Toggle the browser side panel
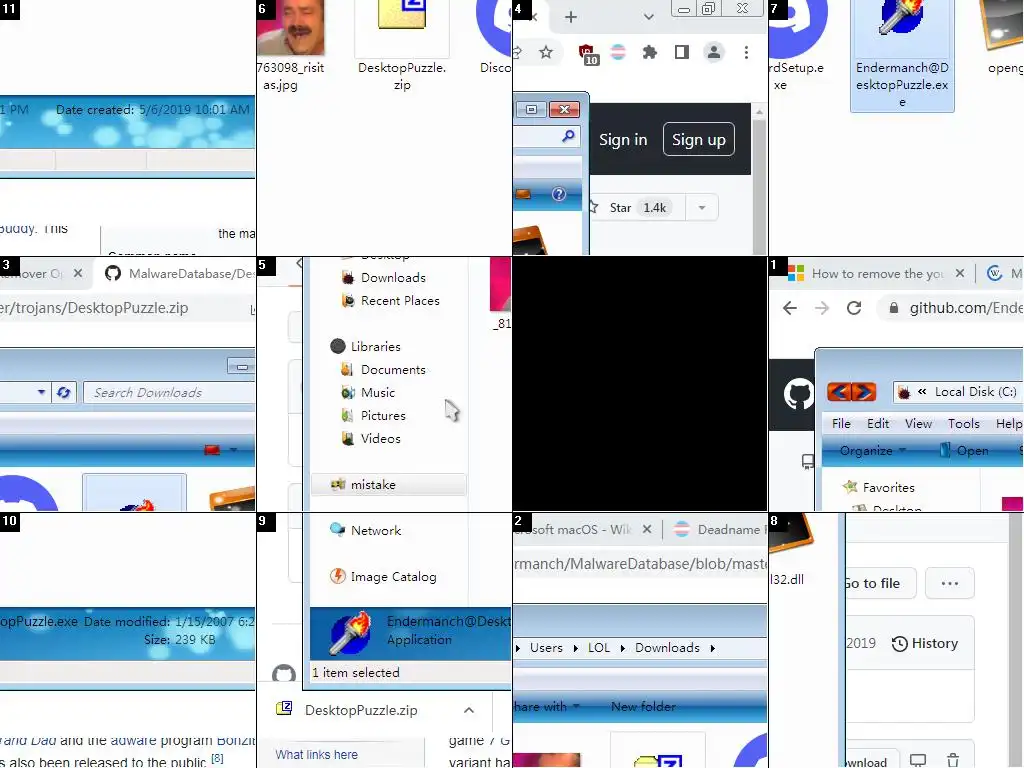 [682, 52]
